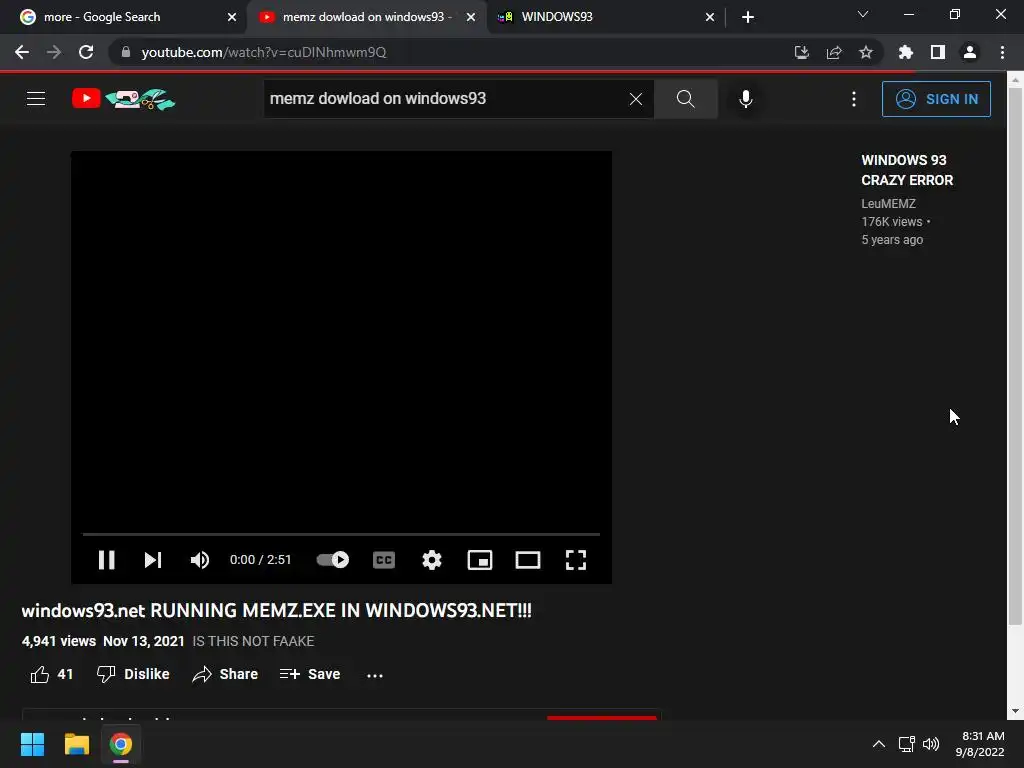Close the Google Search tab
Screen dimensions: 1024x768
[x=232, y=17]
